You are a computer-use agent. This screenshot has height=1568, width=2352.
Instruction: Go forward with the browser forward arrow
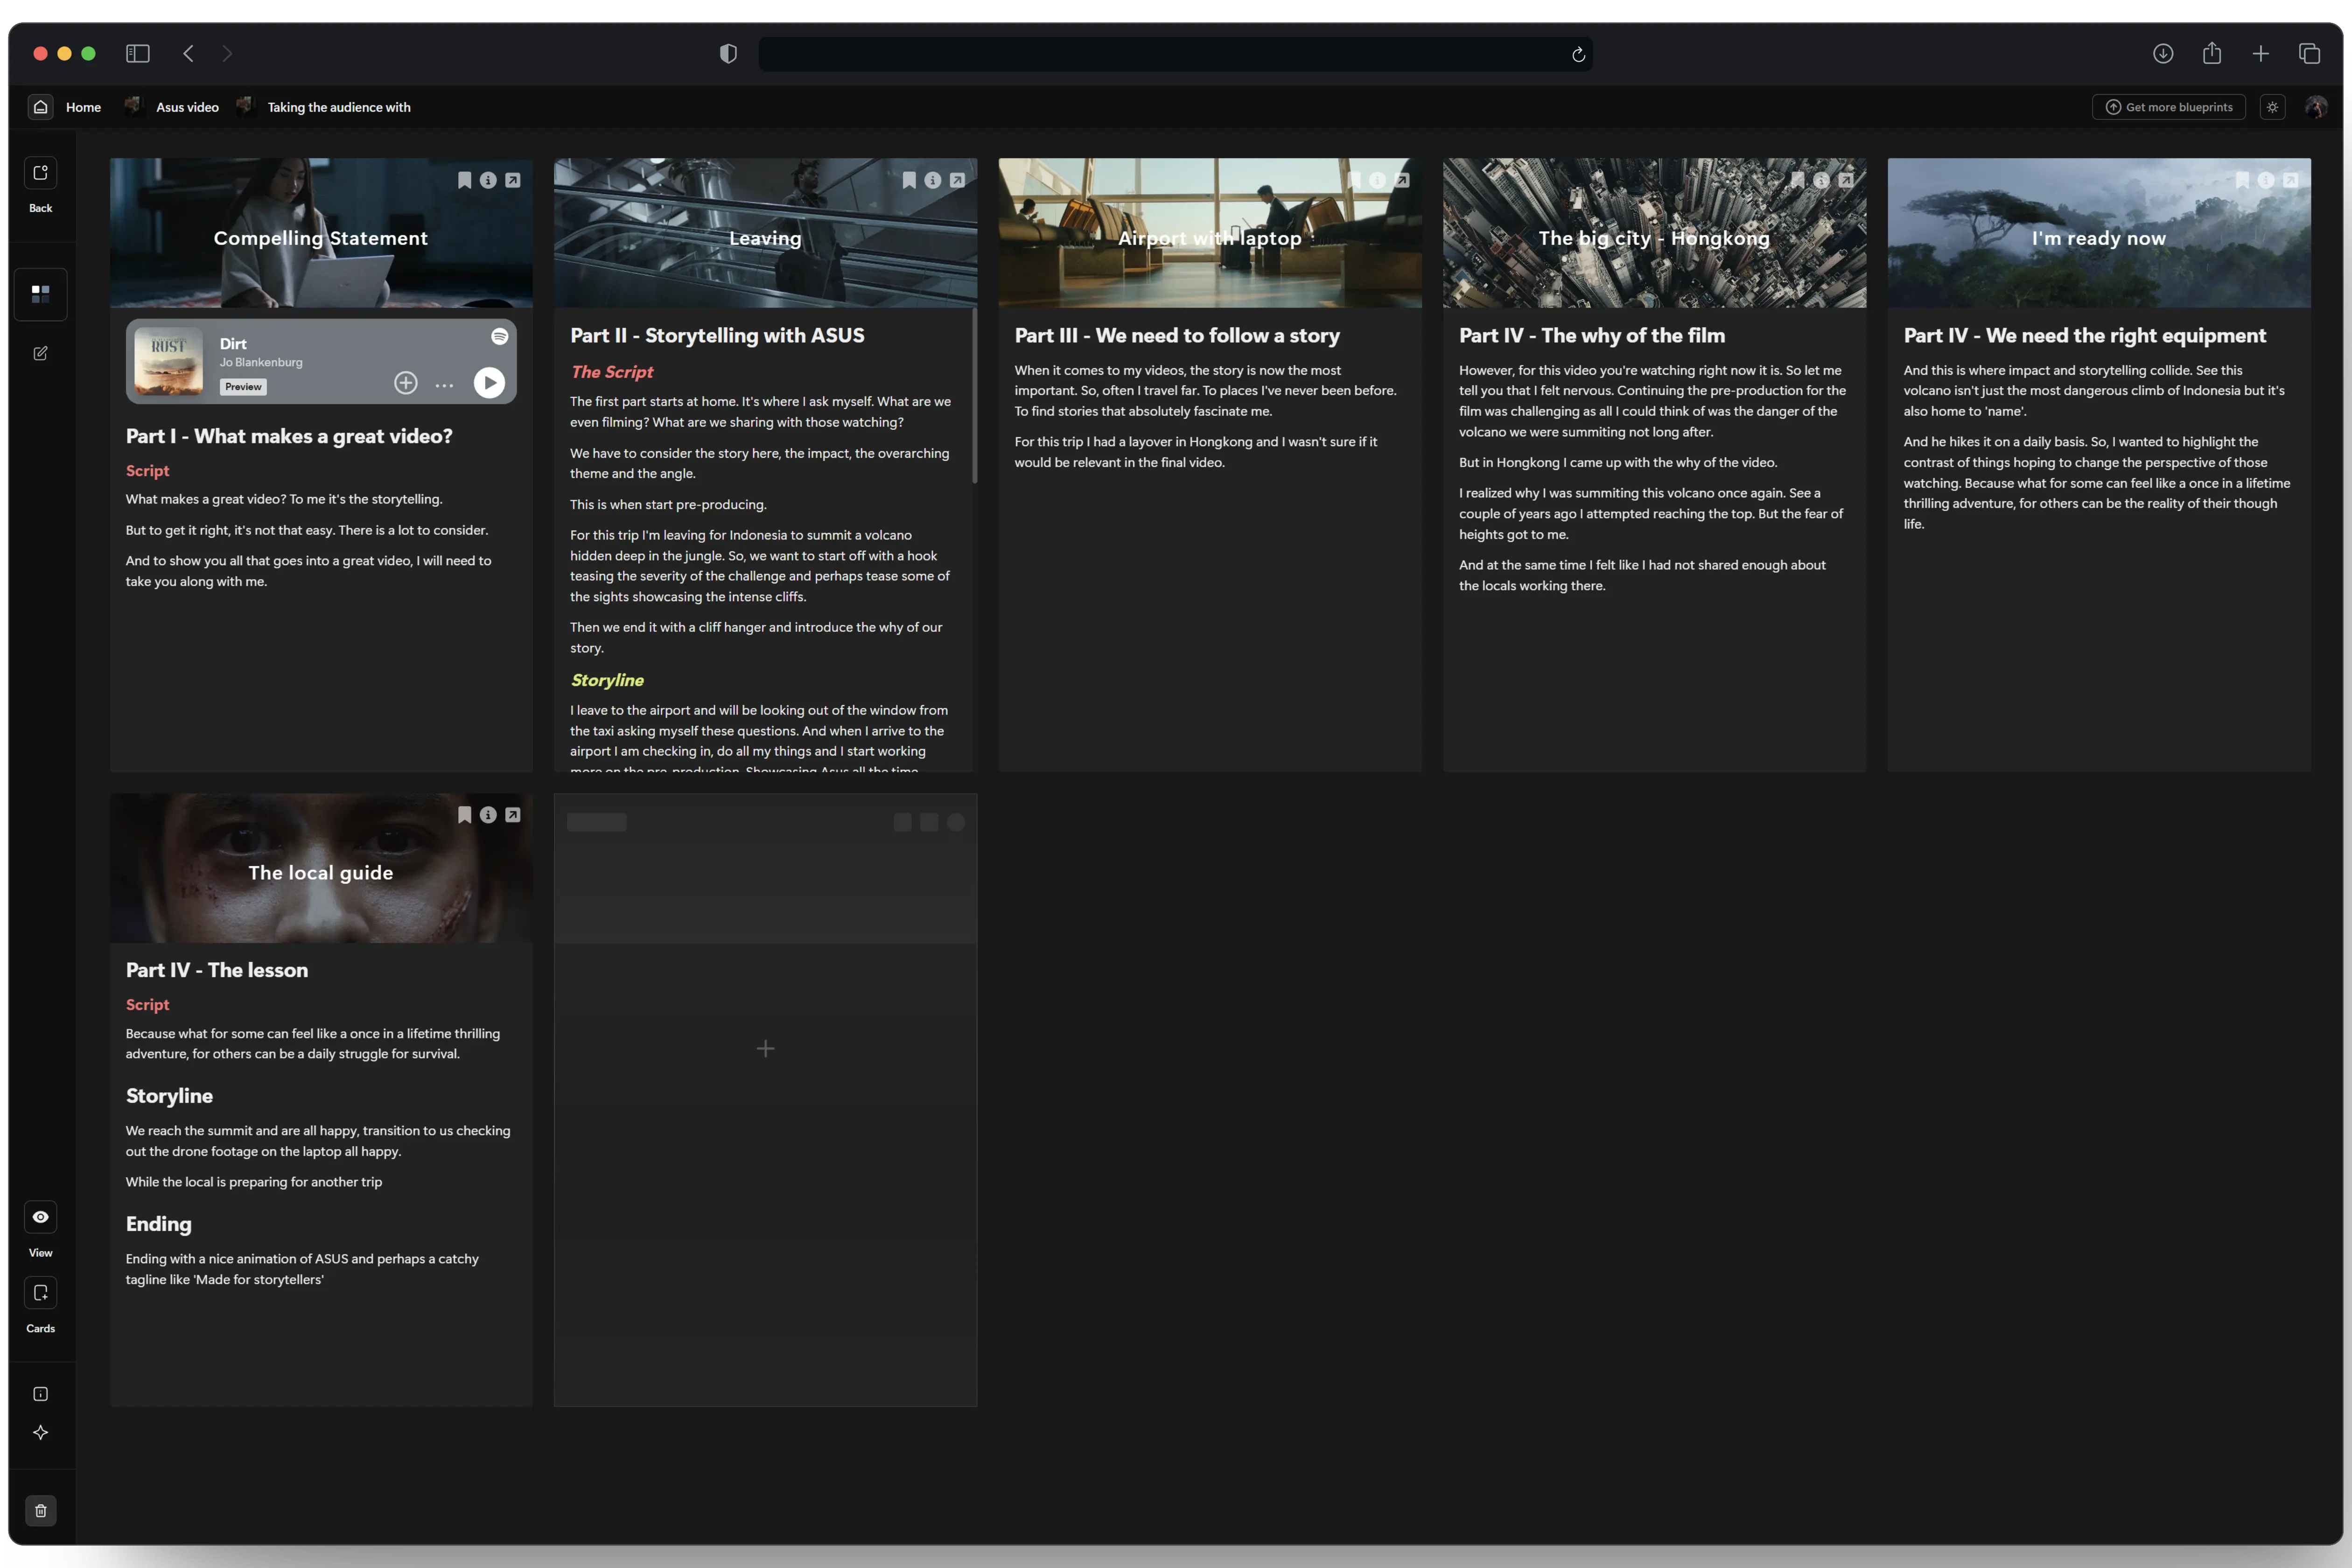(227, 53)
